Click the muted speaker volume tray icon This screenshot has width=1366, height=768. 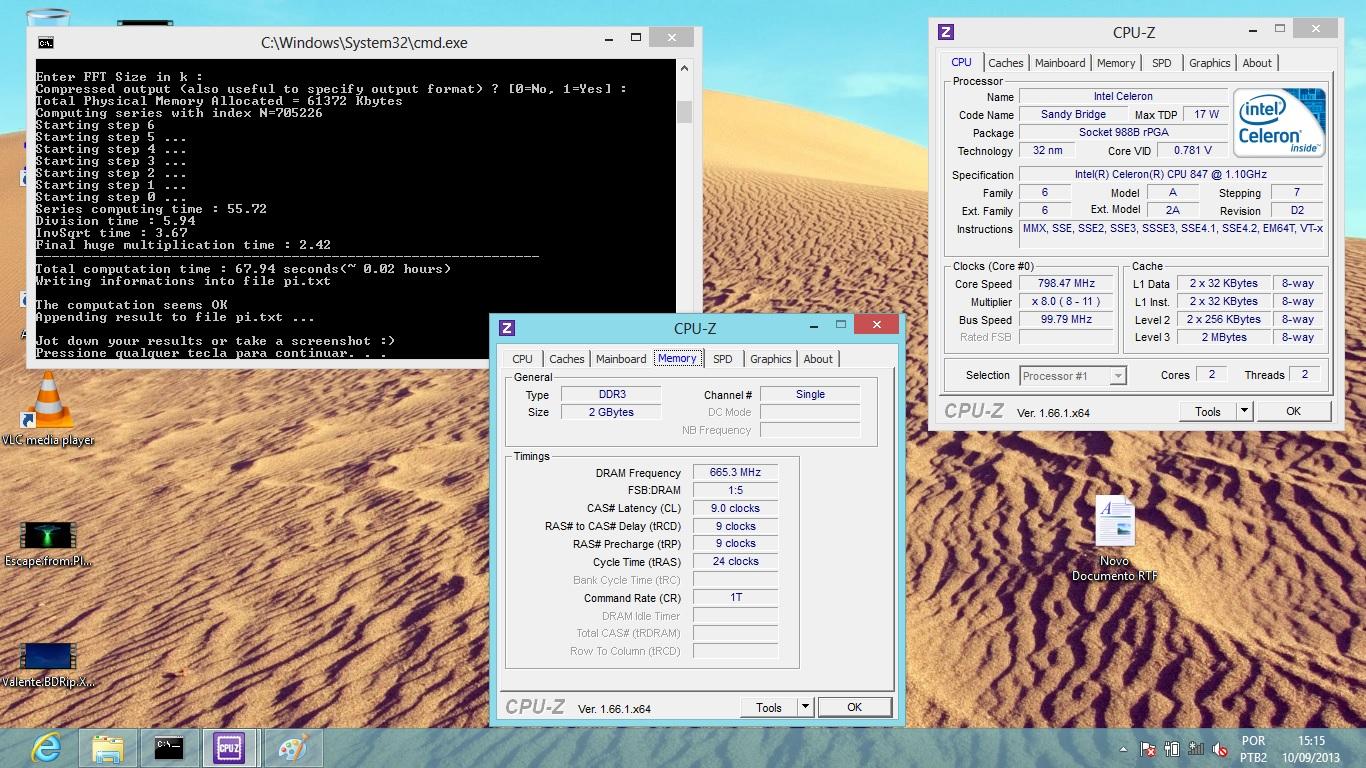pos(1220,748)
